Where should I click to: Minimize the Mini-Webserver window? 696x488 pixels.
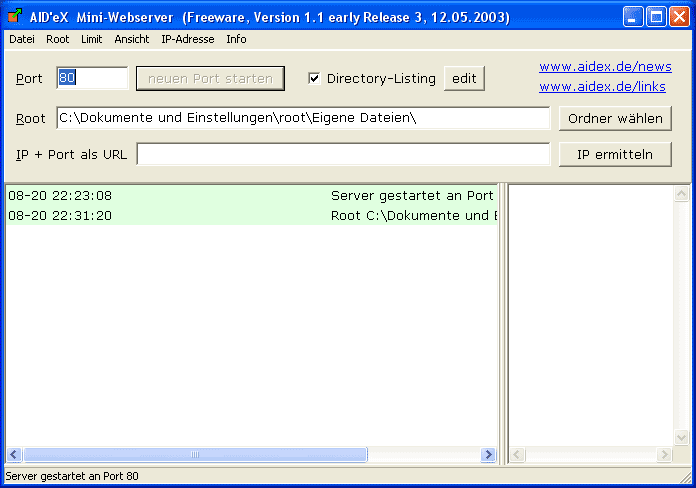(x=633, y=17)
